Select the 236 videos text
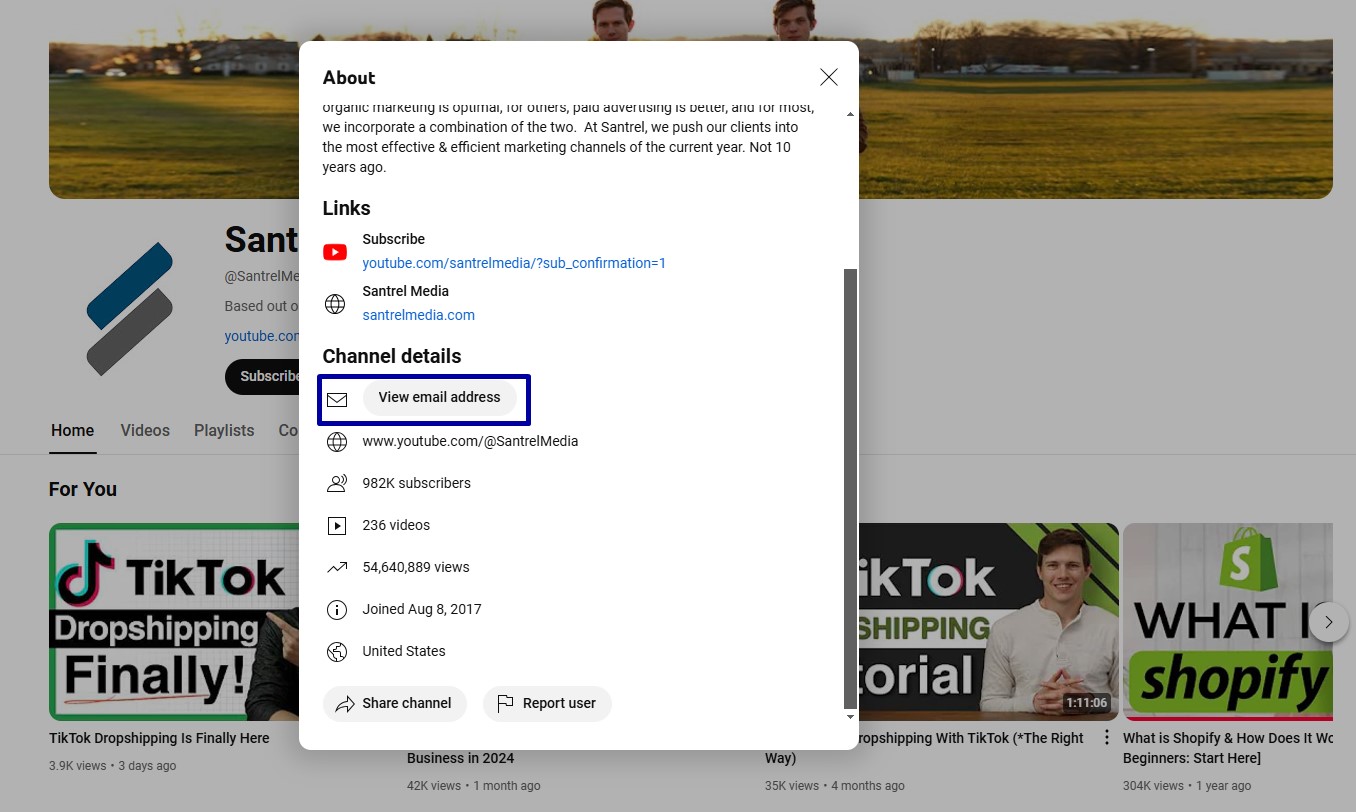Image resolution: width=1356 pixels, height=812 pixels. [x=396, y=525]
